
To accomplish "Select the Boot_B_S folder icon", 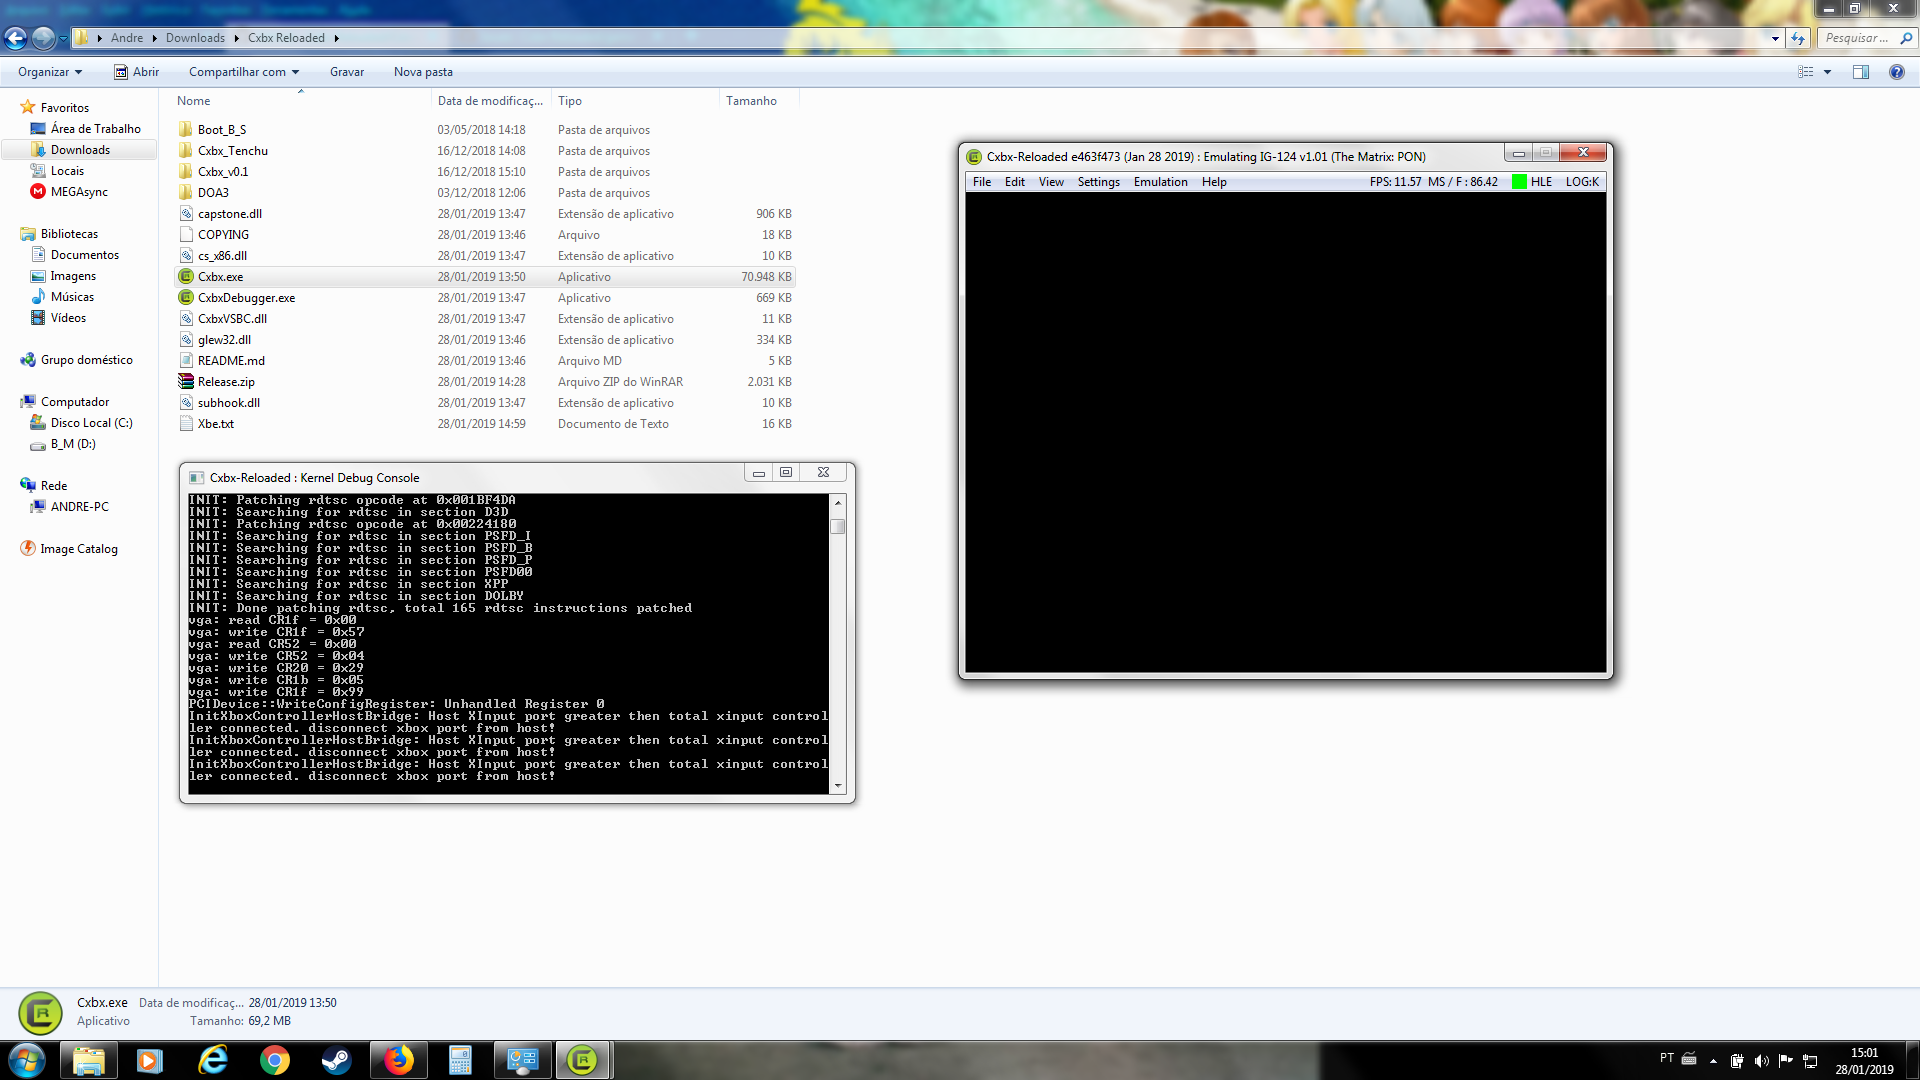I will tap(186, 130).
